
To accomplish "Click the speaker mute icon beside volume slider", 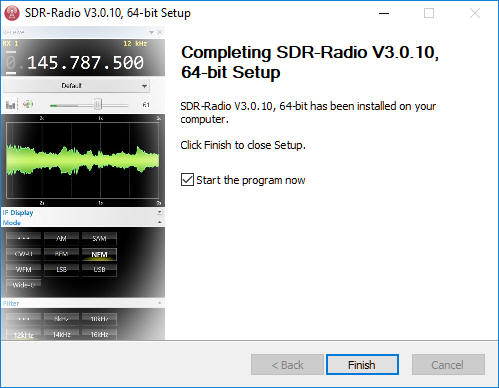I will click(28, 104).
